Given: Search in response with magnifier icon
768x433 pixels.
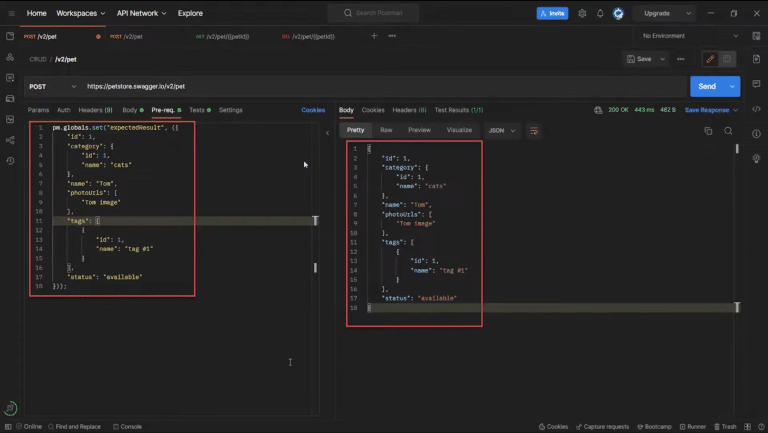Looking at the screenshot, I should pos(728,131).
